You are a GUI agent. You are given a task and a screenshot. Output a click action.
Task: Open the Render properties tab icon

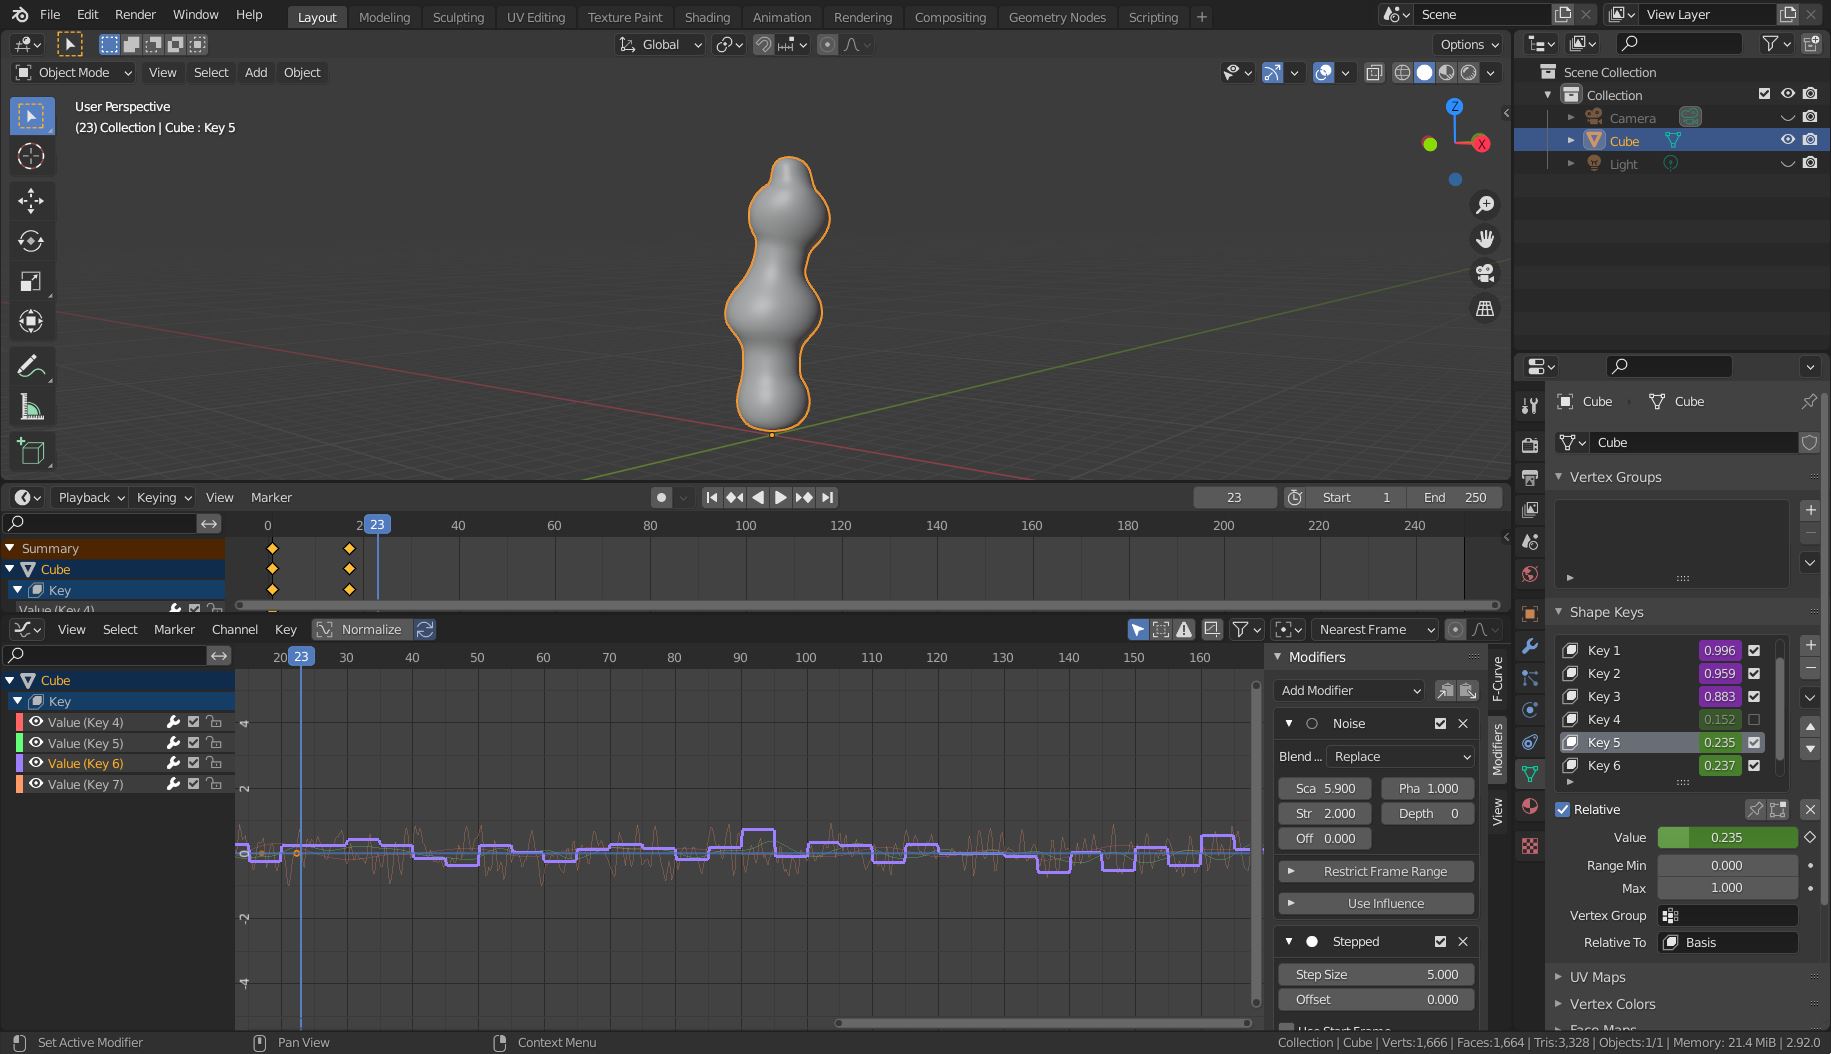tap(1529, 445)
